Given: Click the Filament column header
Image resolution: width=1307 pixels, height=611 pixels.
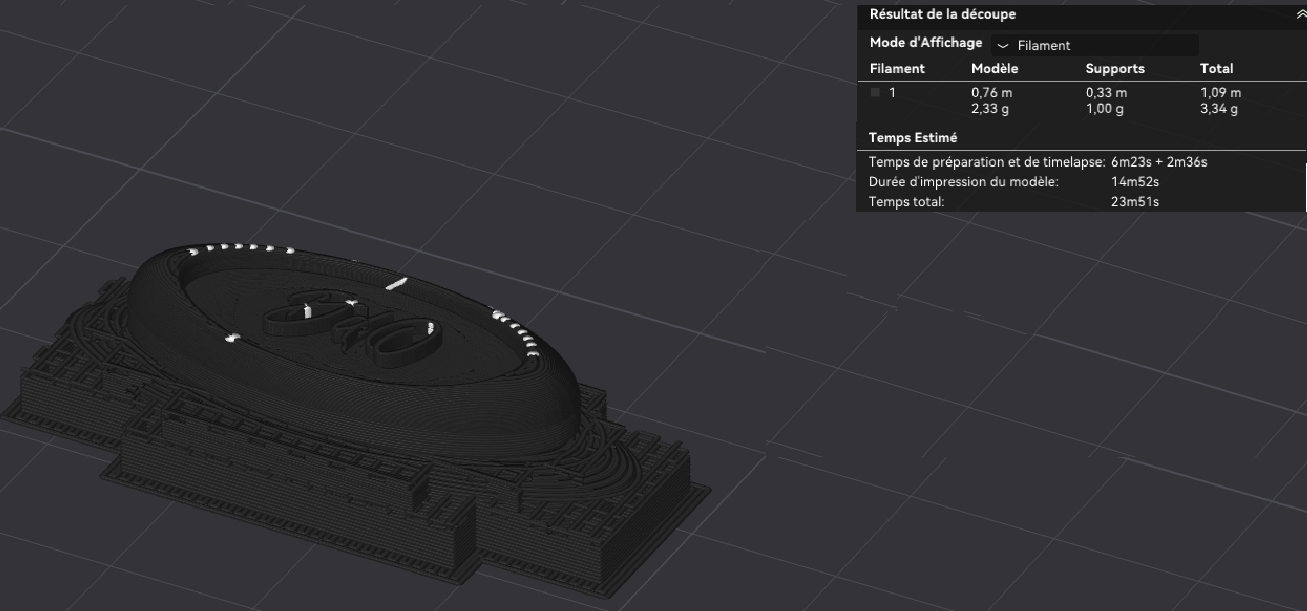Looking at the screenshot, I should [x=897, y=69].
